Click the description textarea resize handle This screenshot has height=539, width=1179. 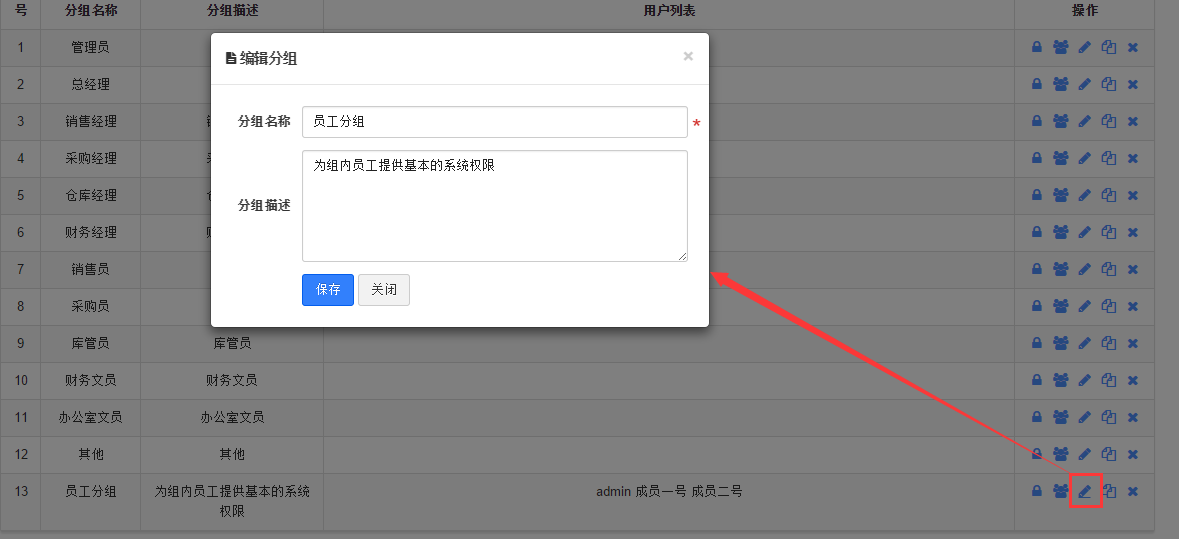click(x=682, y=256)
